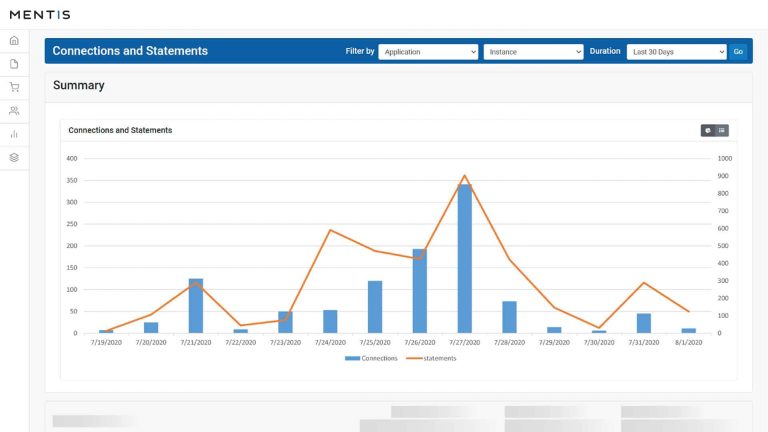This screenshot has height=432, width=768.
Task: Switch chart to pie chart view
Action: (708, 130)
